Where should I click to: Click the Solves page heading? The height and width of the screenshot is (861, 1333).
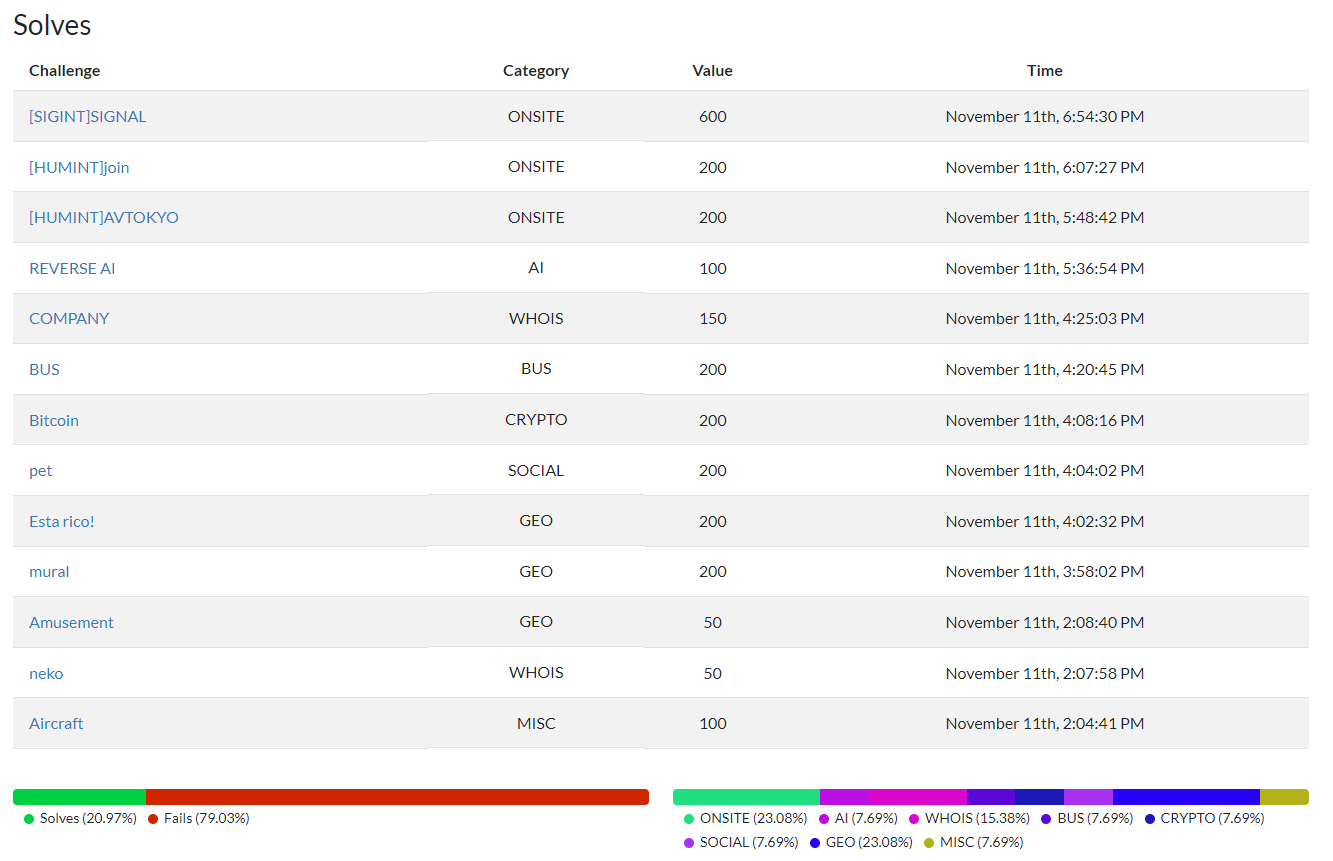coord(52,25)
